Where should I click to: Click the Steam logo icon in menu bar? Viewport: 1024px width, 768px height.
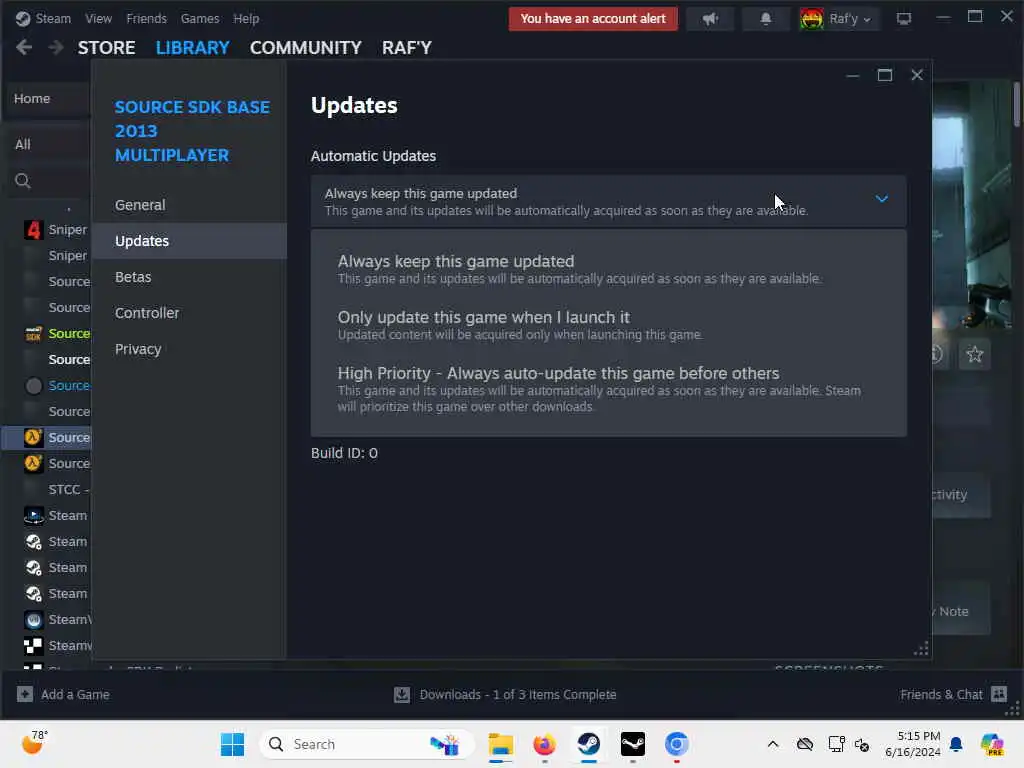coord(23,18)
